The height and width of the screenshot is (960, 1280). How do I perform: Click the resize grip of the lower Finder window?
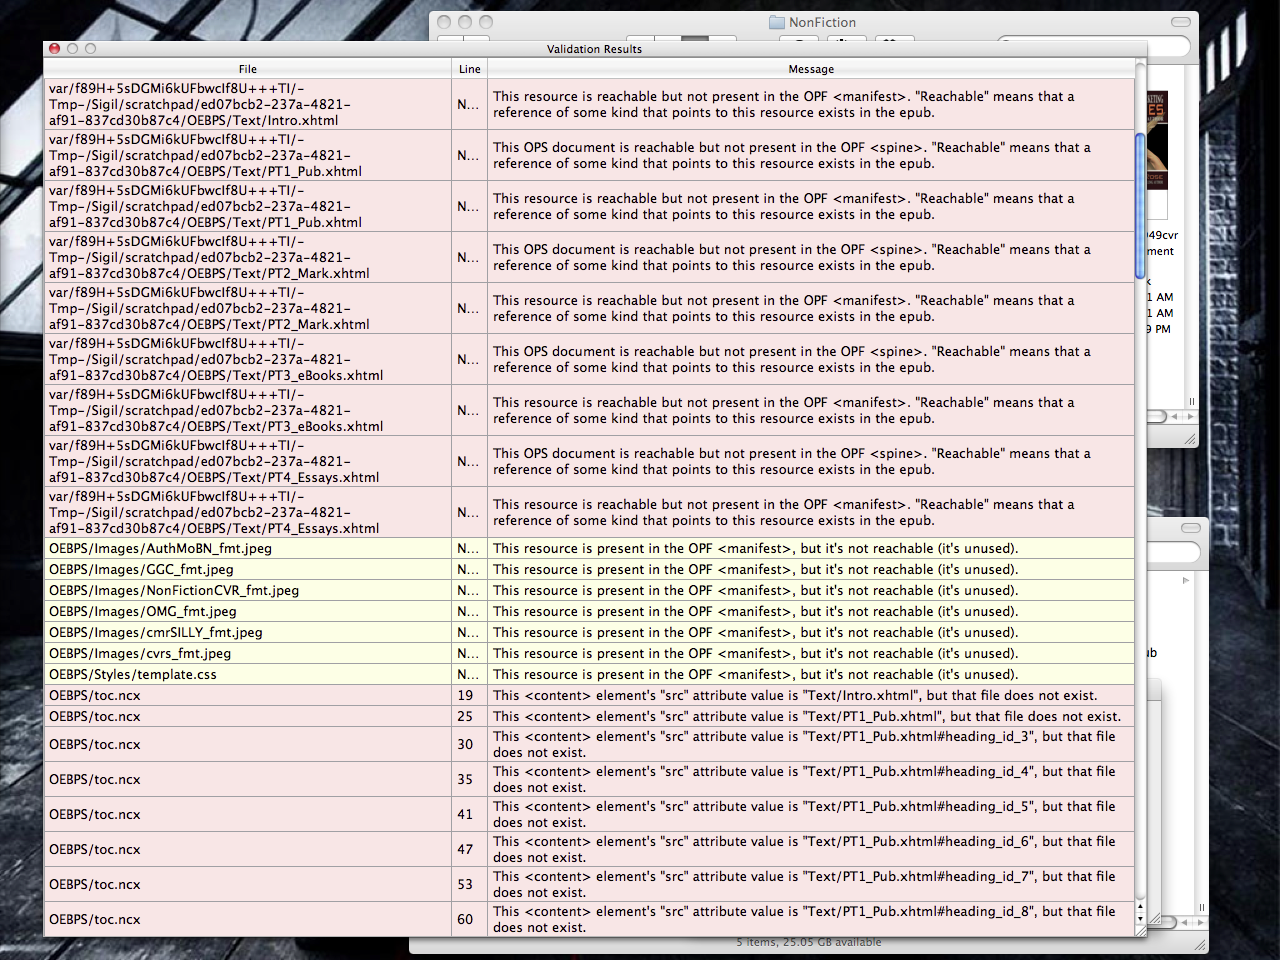1201,943
